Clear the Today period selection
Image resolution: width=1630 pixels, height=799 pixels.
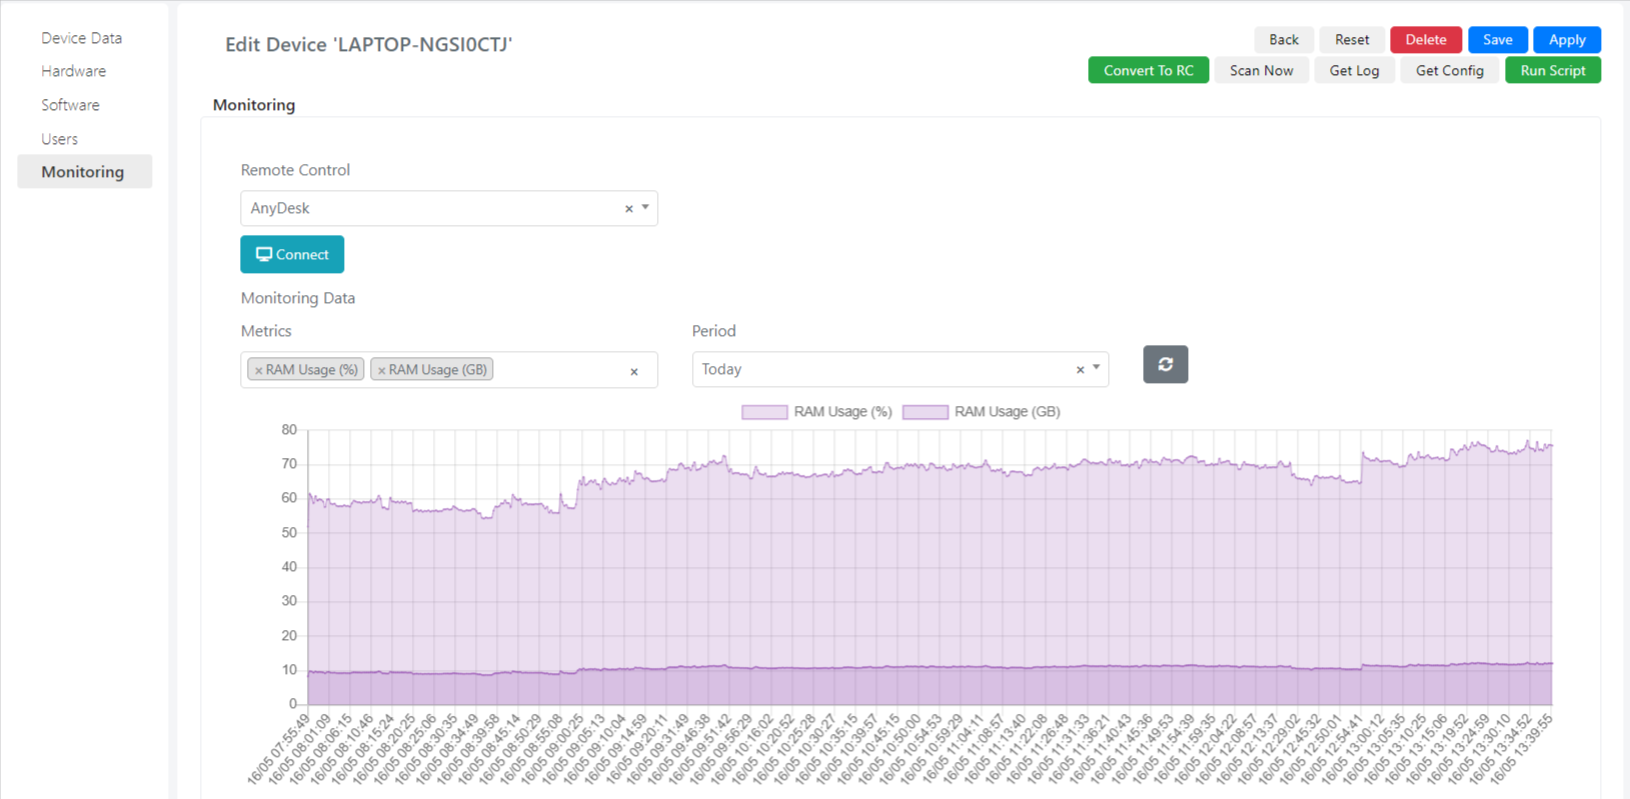1080,370
